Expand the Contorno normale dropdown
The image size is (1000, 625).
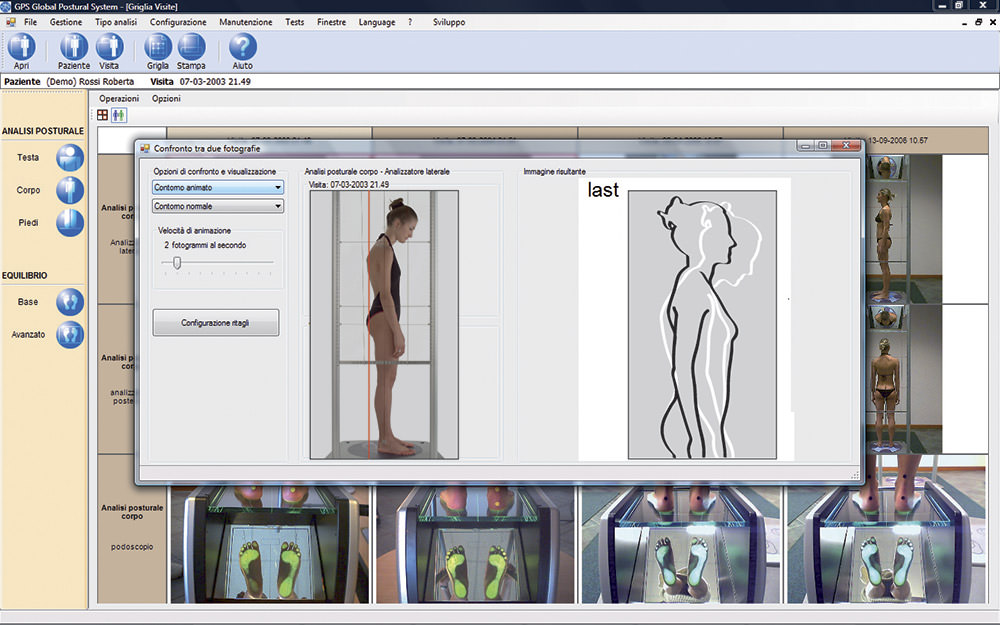(218, 206)
